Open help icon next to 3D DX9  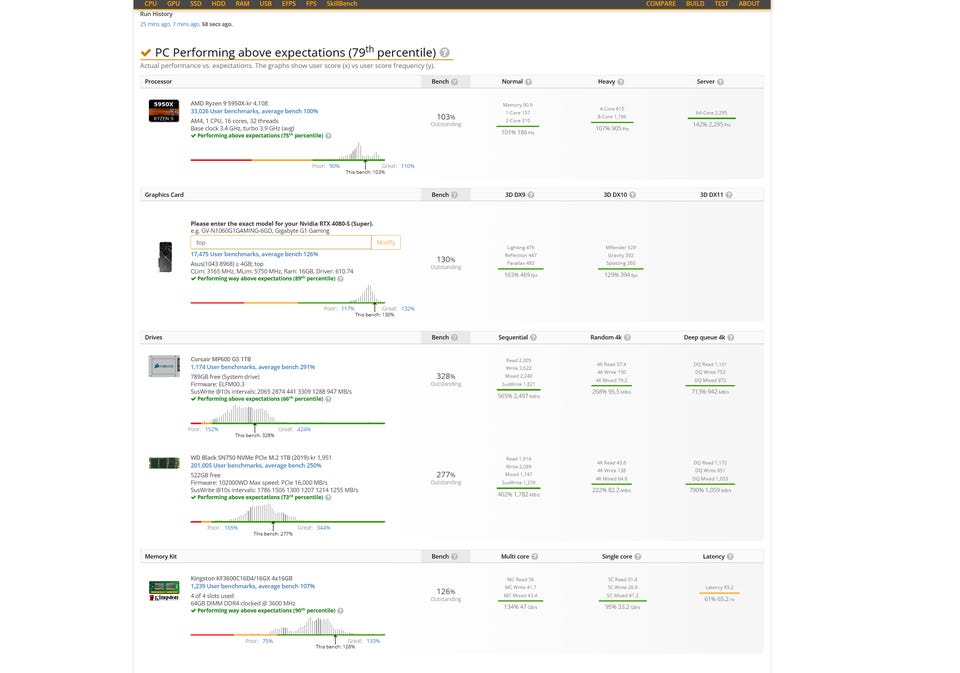531,195
